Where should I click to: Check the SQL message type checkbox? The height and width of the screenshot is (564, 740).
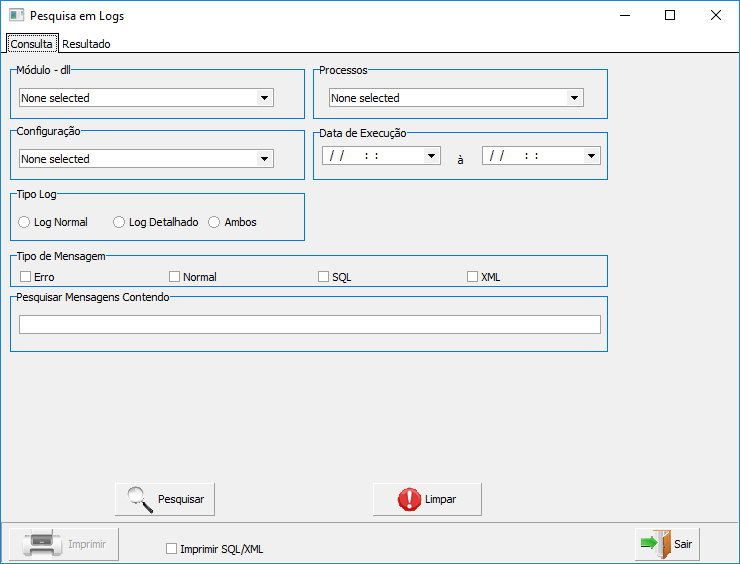[323, 277]
